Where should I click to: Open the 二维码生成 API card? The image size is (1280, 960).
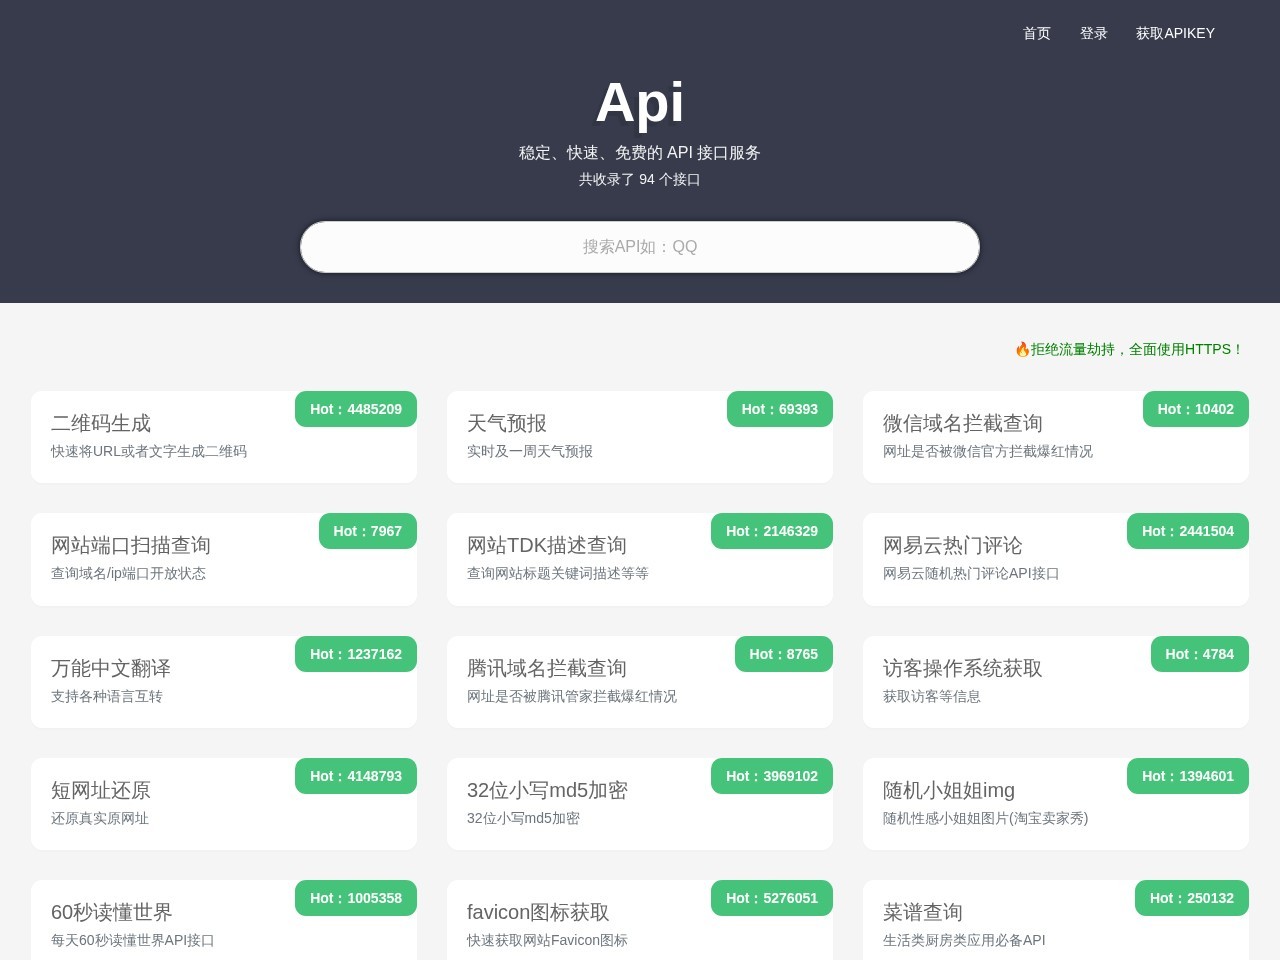[x=224, y=437]
